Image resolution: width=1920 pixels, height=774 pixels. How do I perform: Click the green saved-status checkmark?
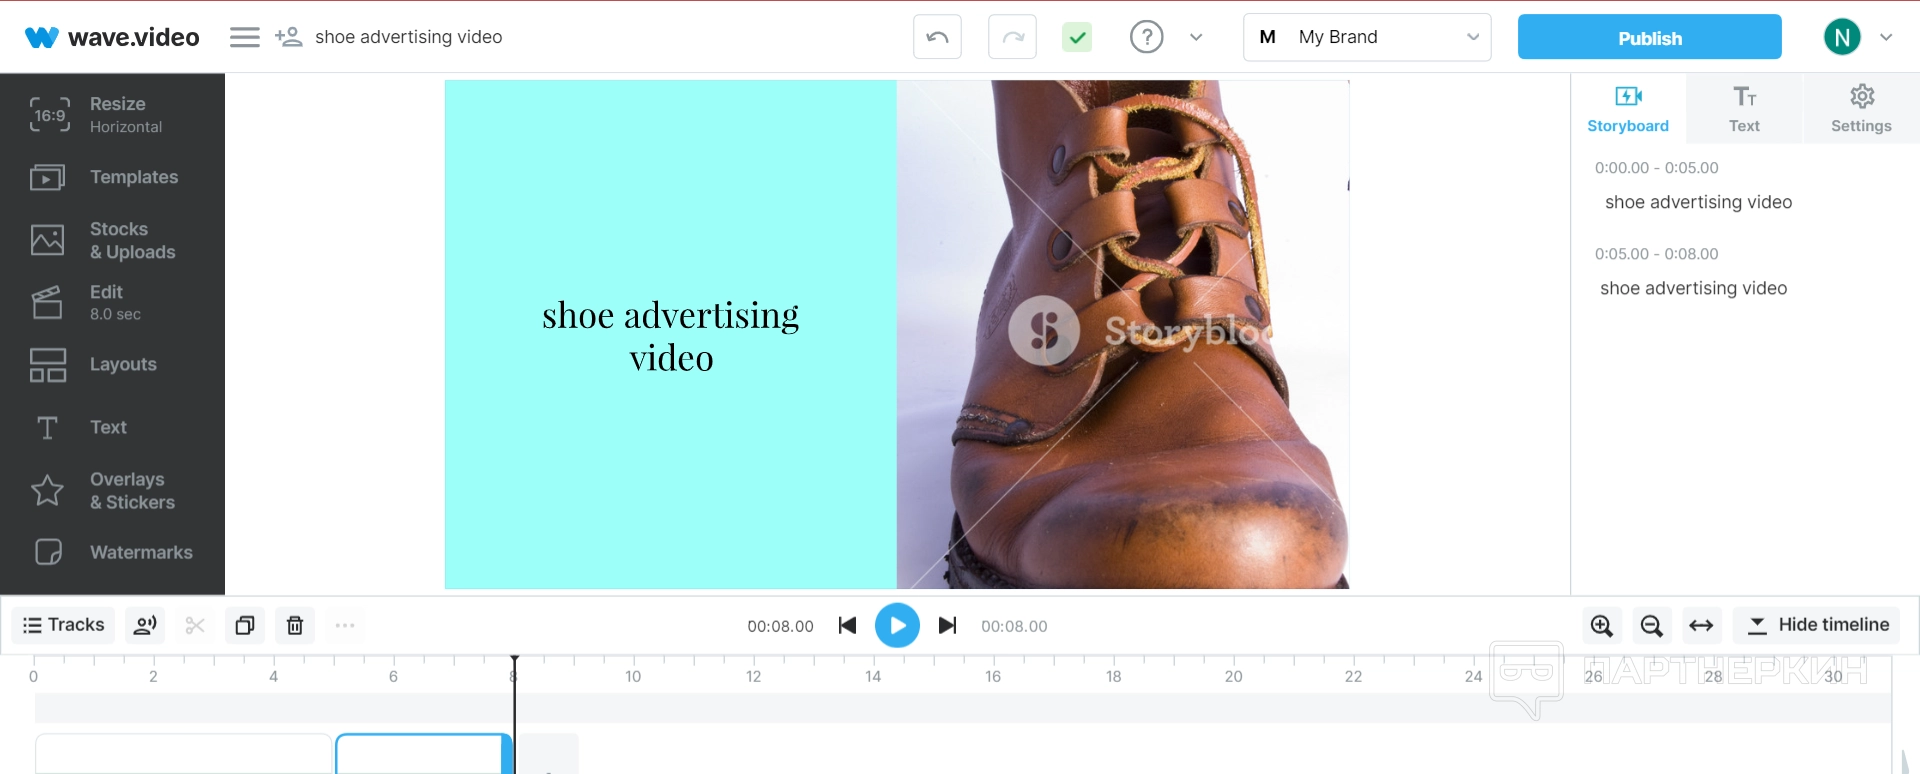tap(1077, 38)
